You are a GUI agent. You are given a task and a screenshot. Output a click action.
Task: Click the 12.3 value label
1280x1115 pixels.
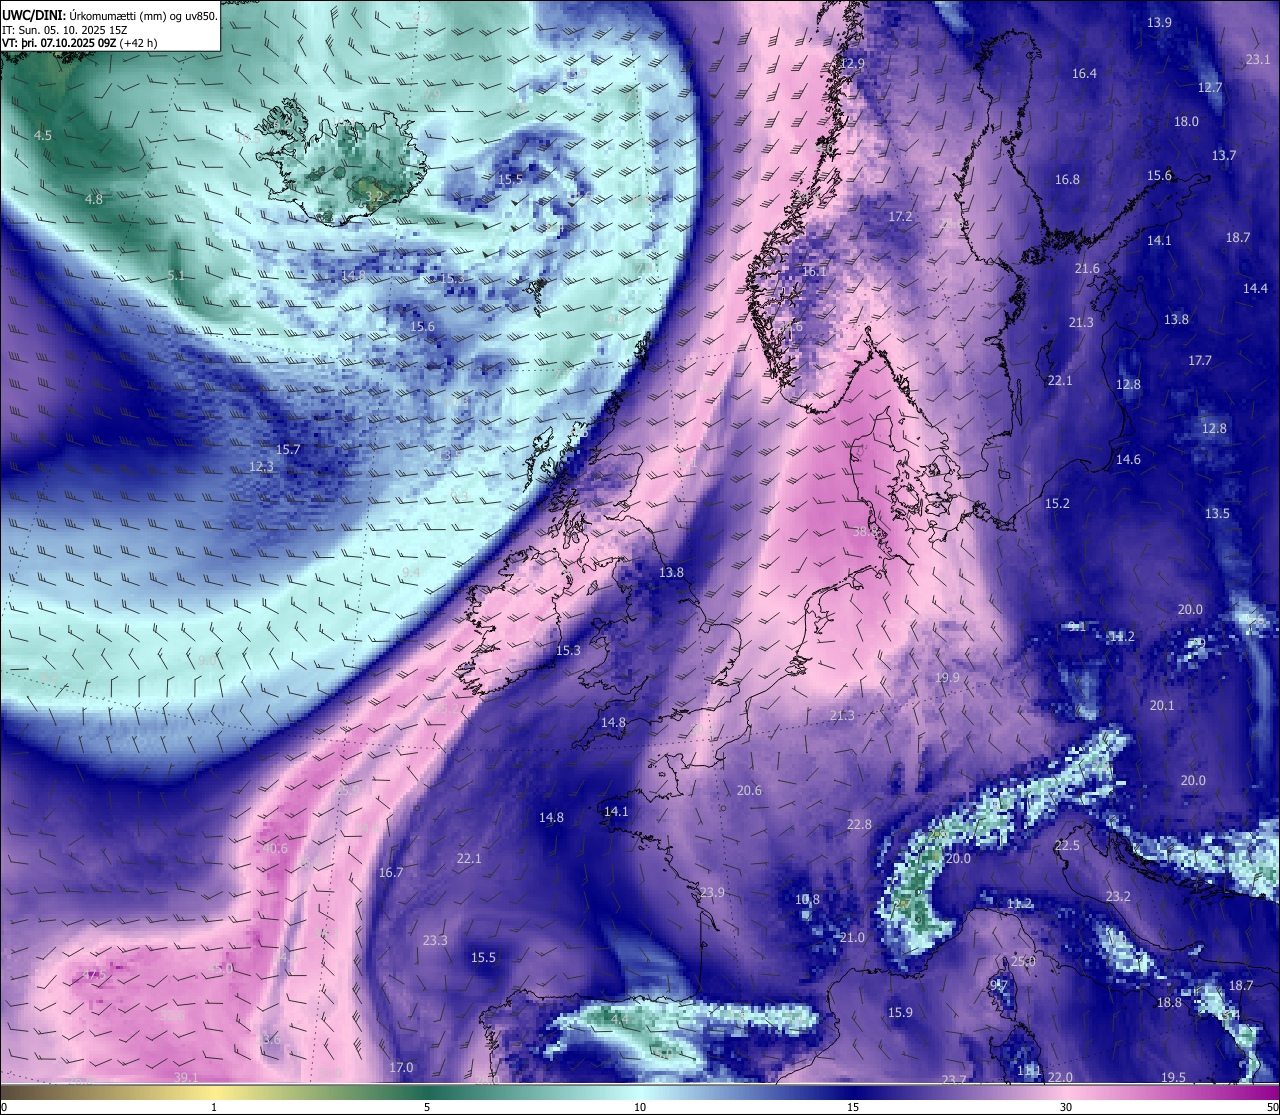tap(261, 467)
